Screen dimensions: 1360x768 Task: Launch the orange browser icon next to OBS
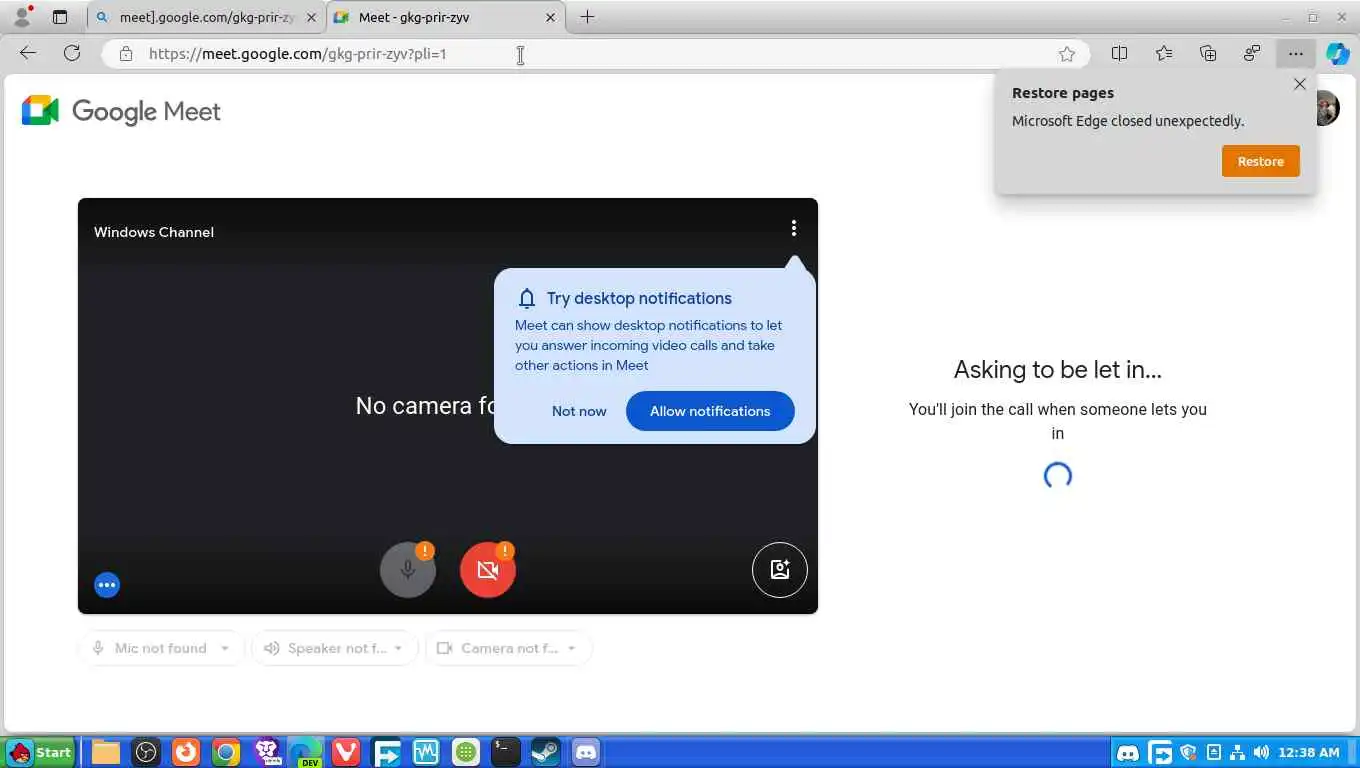186,752
